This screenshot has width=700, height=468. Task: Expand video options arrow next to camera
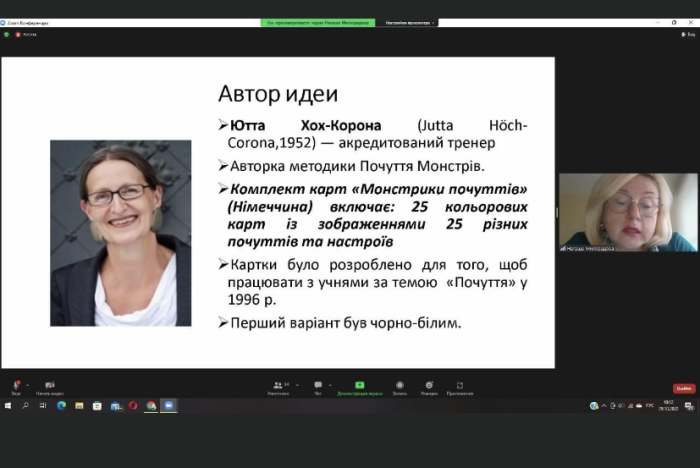(x=62, y=383)
